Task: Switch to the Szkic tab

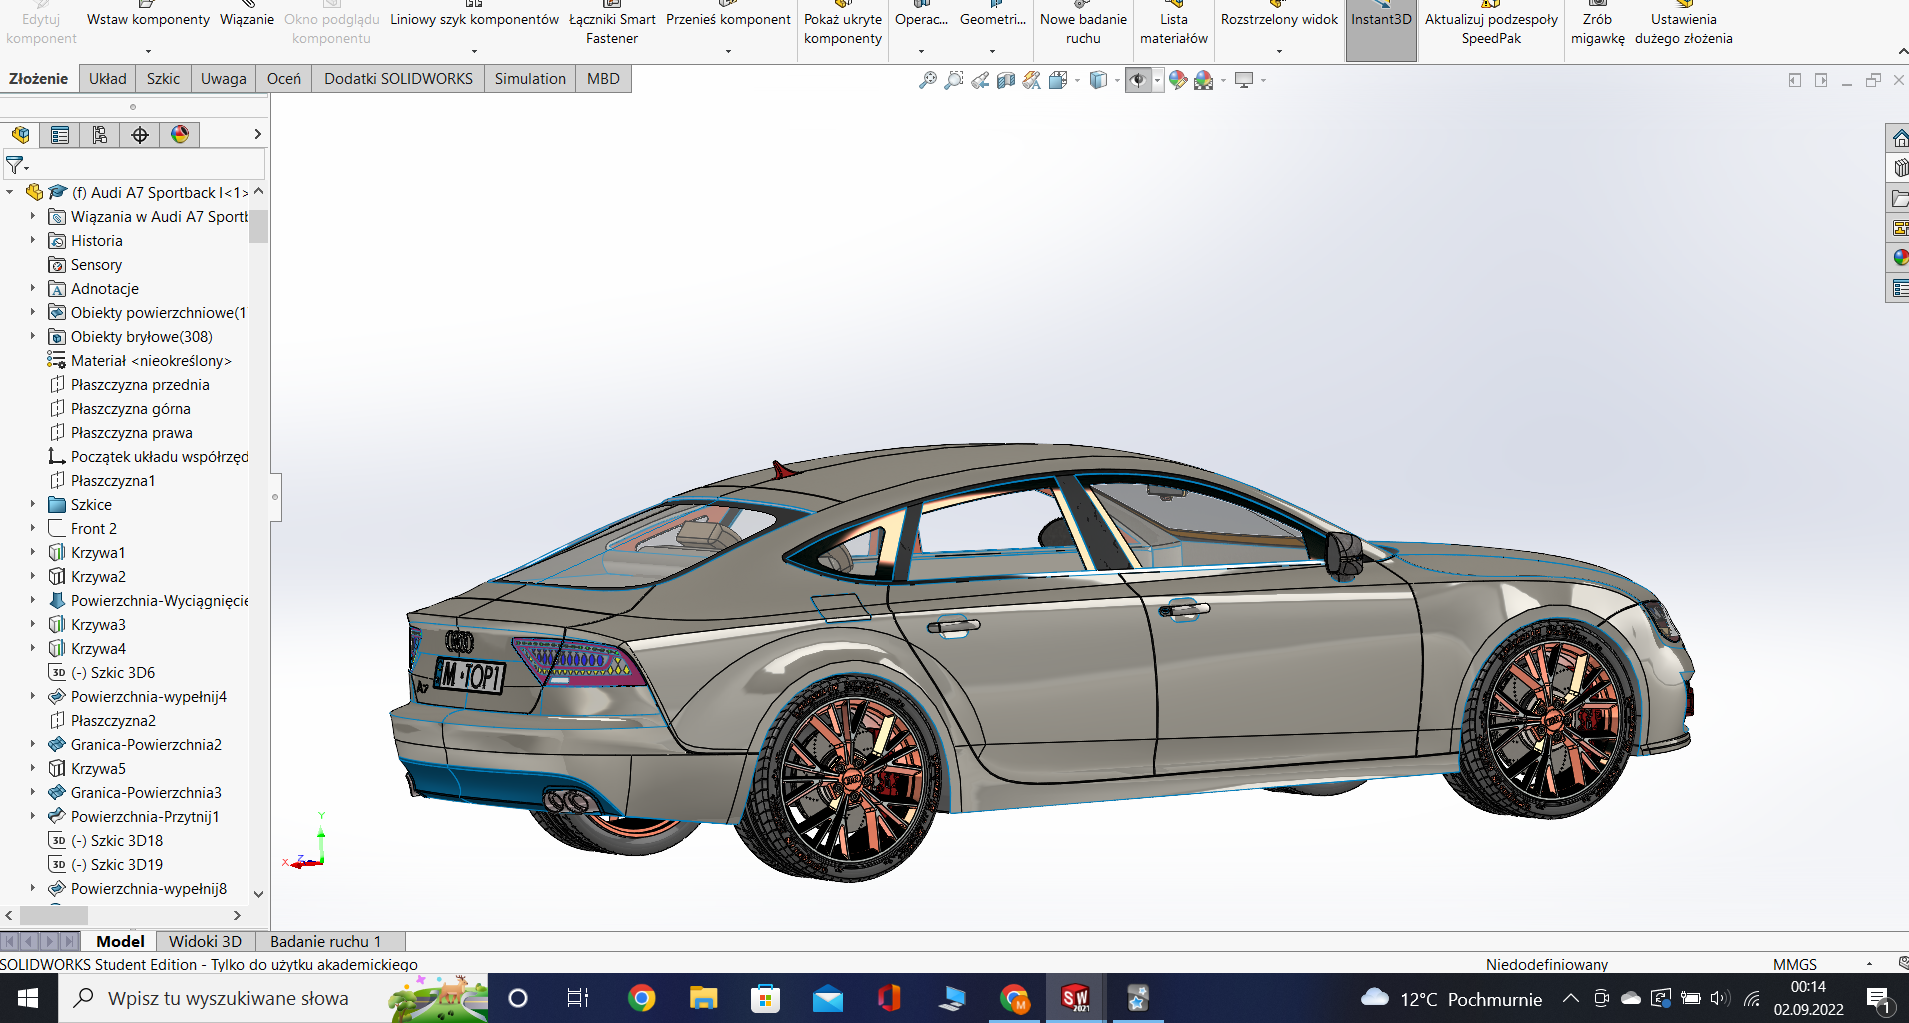Action: pos(163,78)
